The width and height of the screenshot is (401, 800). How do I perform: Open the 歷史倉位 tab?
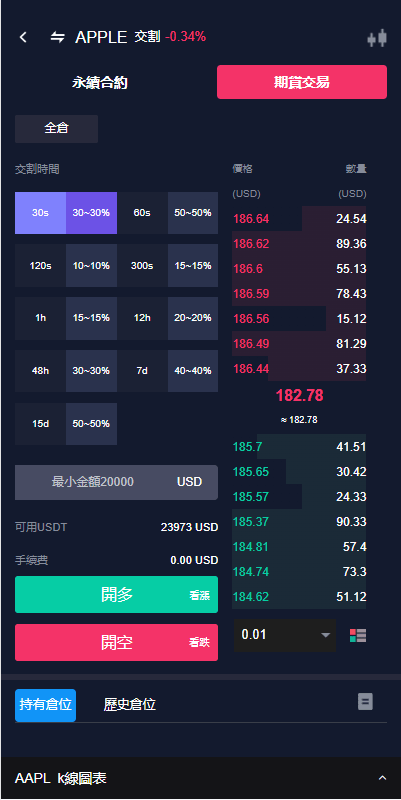coord(130,705)
